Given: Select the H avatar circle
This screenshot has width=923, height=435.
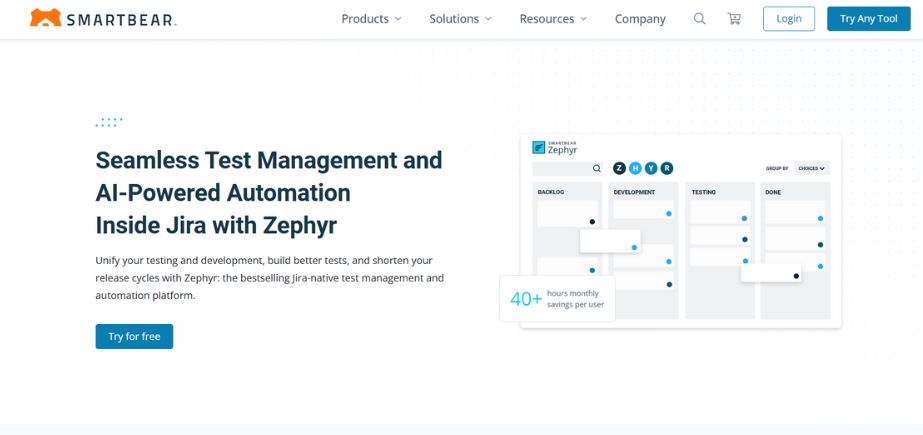Looking at the screenshot, I should [635, 168].
